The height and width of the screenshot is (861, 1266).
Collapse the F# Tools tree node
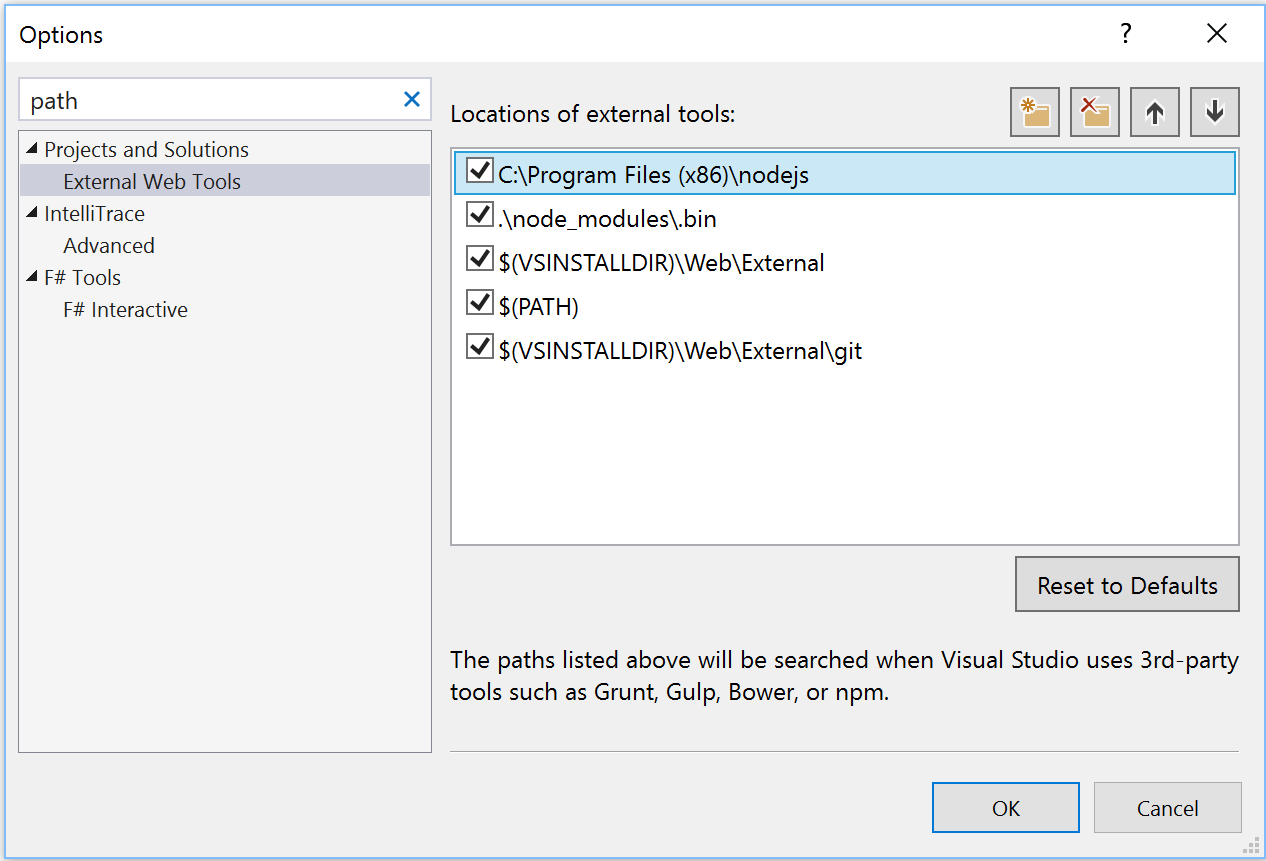pos(33,279)
